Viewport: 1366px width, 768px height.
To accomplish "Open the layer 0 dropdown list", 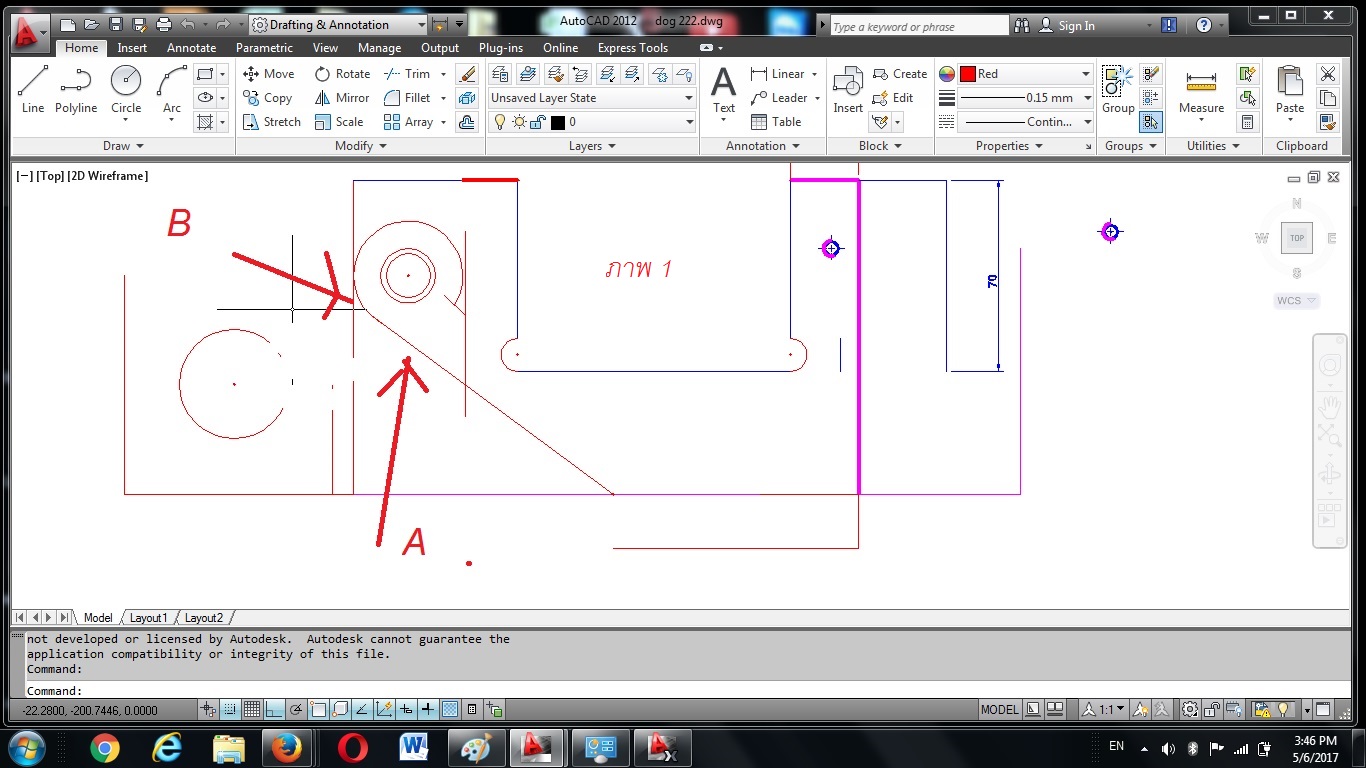I will [x=592, y=122].
